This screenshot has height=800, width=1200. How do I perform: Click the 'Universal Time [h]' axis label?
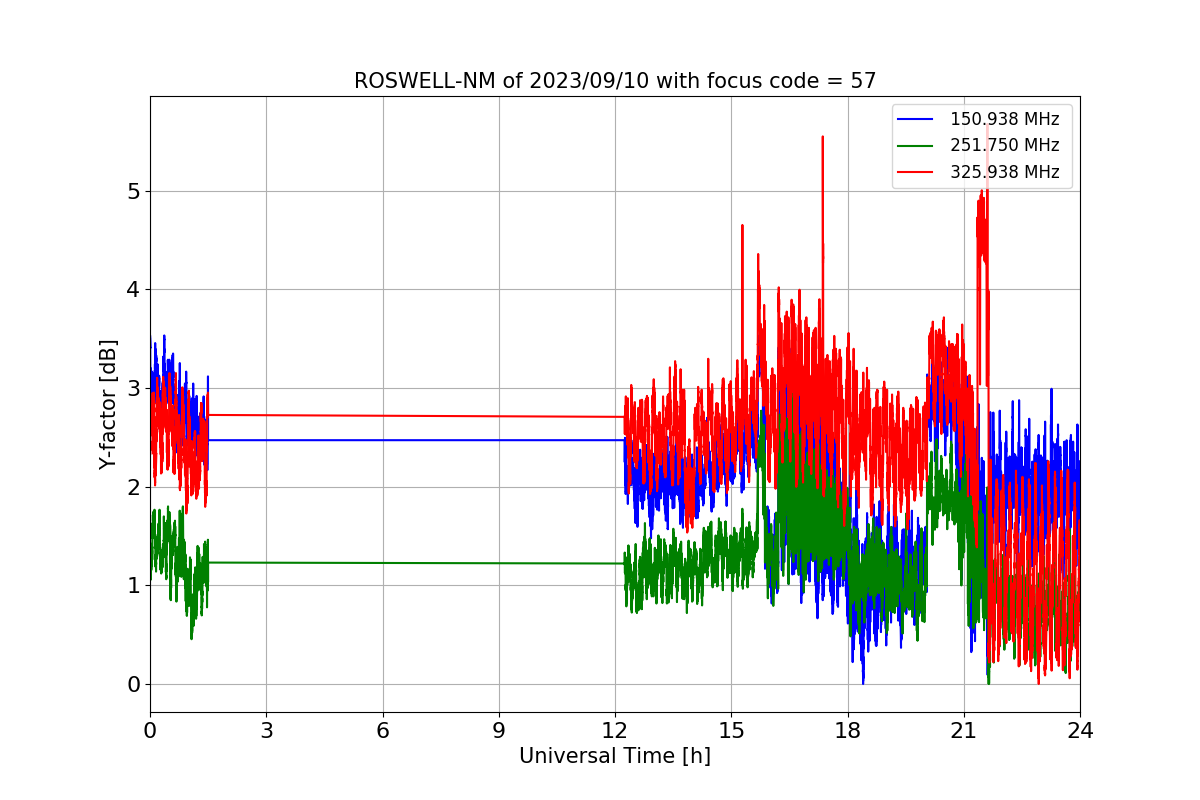[x=615, y=757]
